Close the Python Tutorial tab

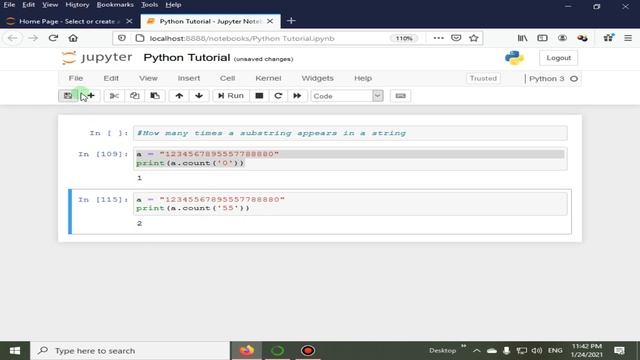pyautogui.click(x=270, y=21)
